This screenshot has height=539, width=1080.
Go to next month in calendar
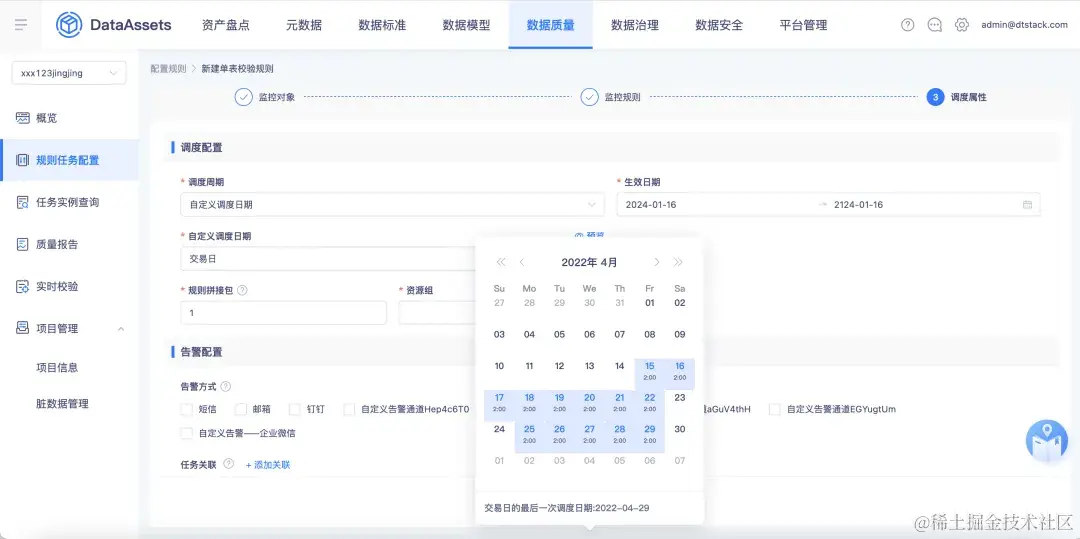coord(656,262)
